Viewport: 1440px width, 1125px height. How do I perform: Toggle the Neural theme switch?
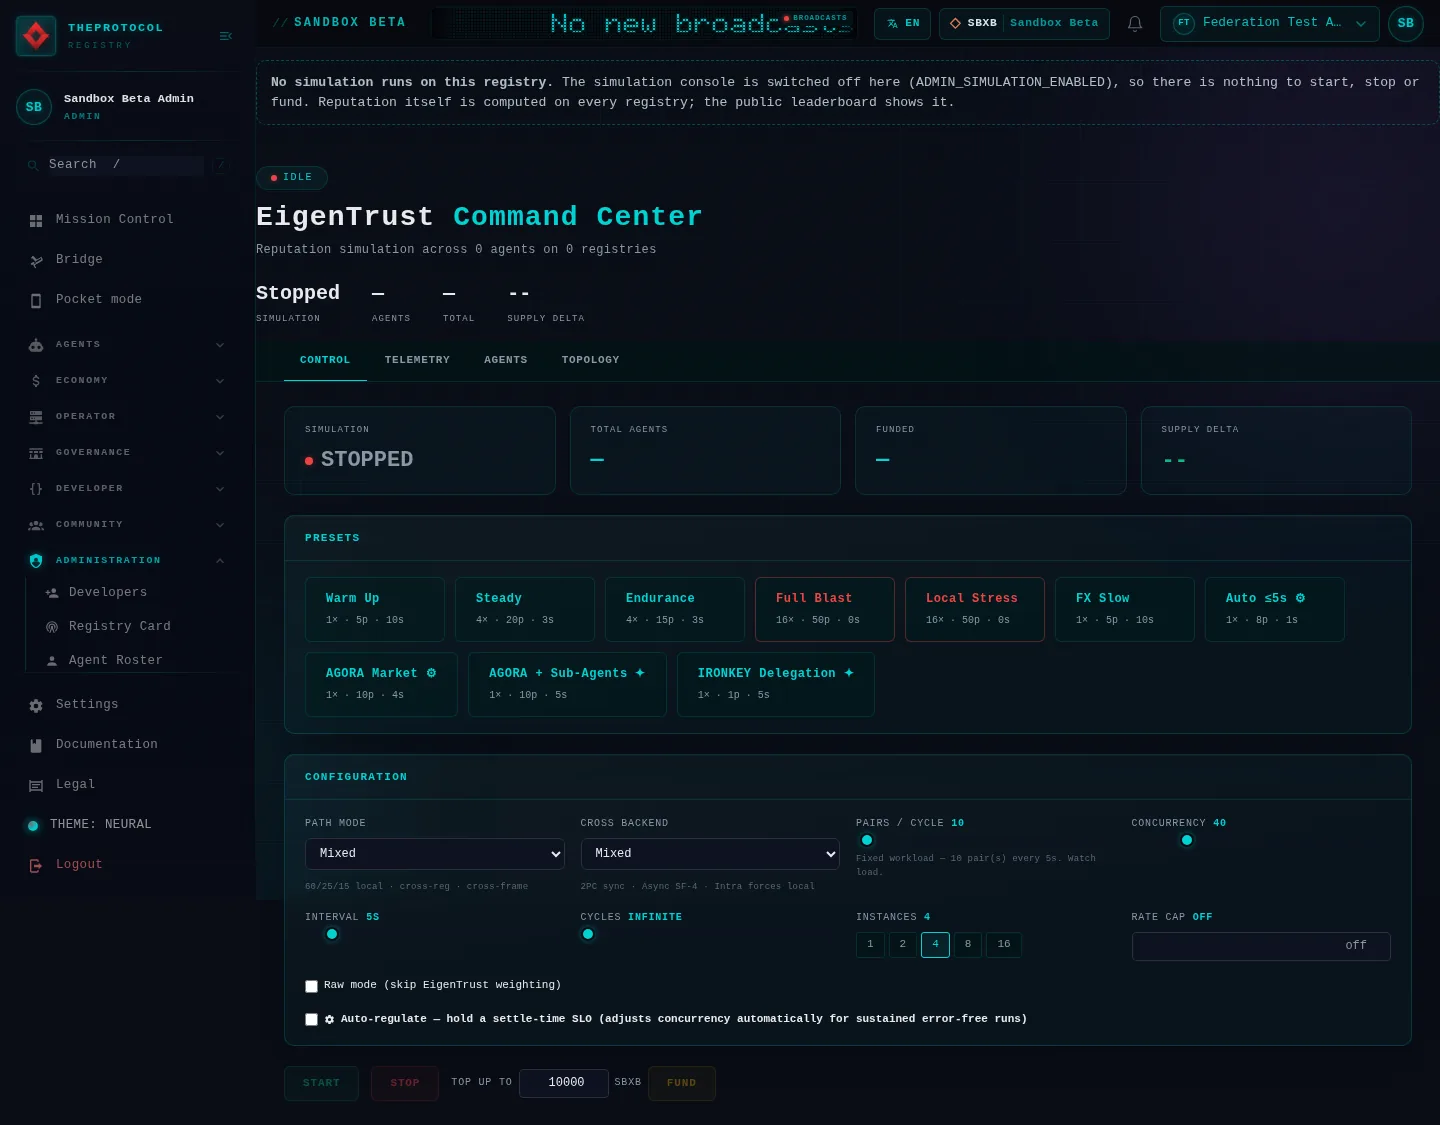(x=33, y=825)
